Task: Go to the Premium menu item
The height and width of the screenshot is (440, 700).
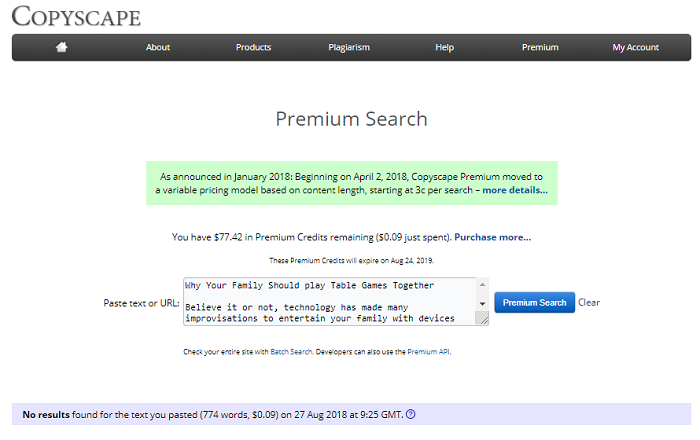Action: 540,47
